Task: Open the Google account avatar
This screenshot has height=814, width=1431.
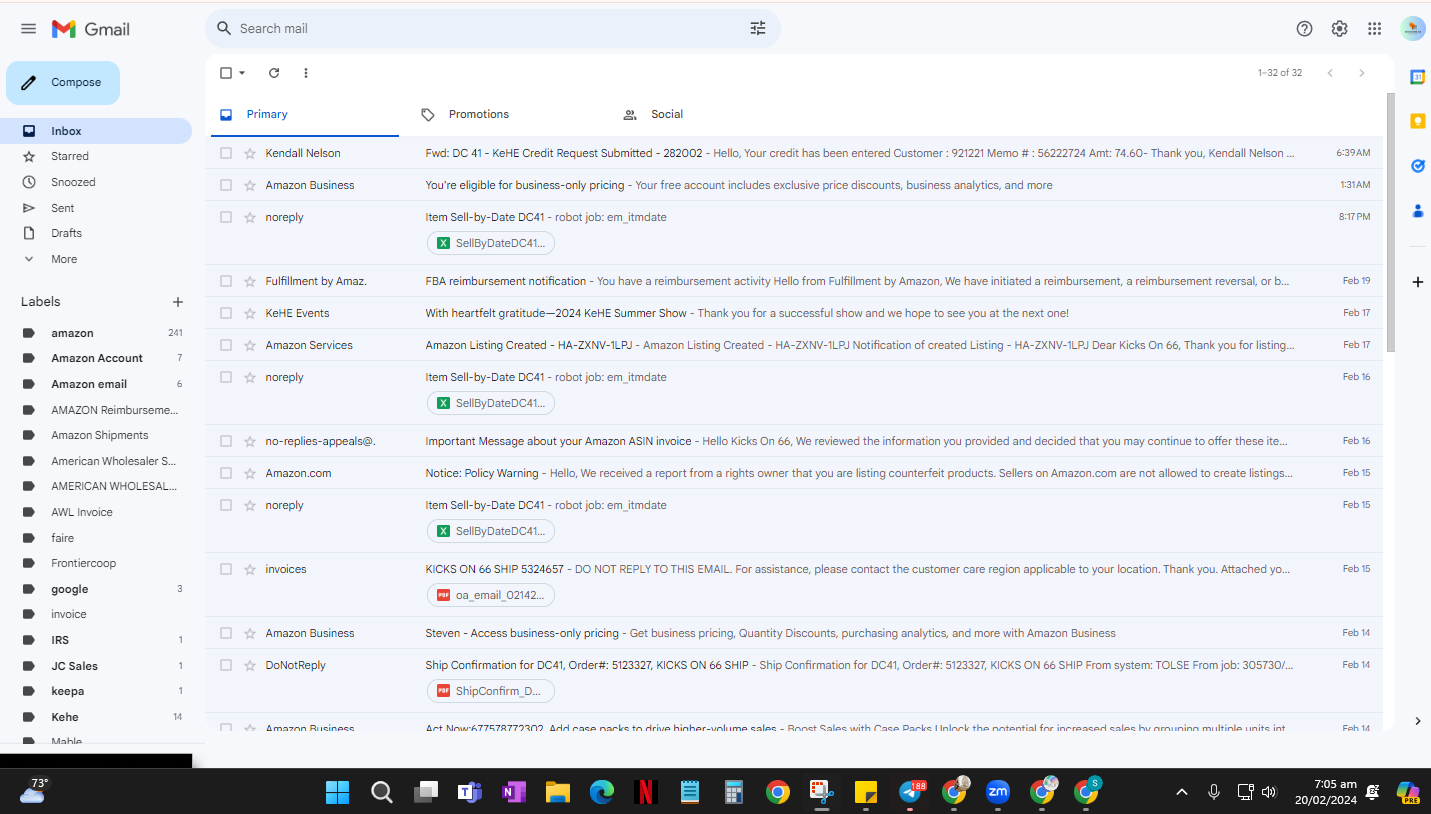Action: pos(1413,29)
